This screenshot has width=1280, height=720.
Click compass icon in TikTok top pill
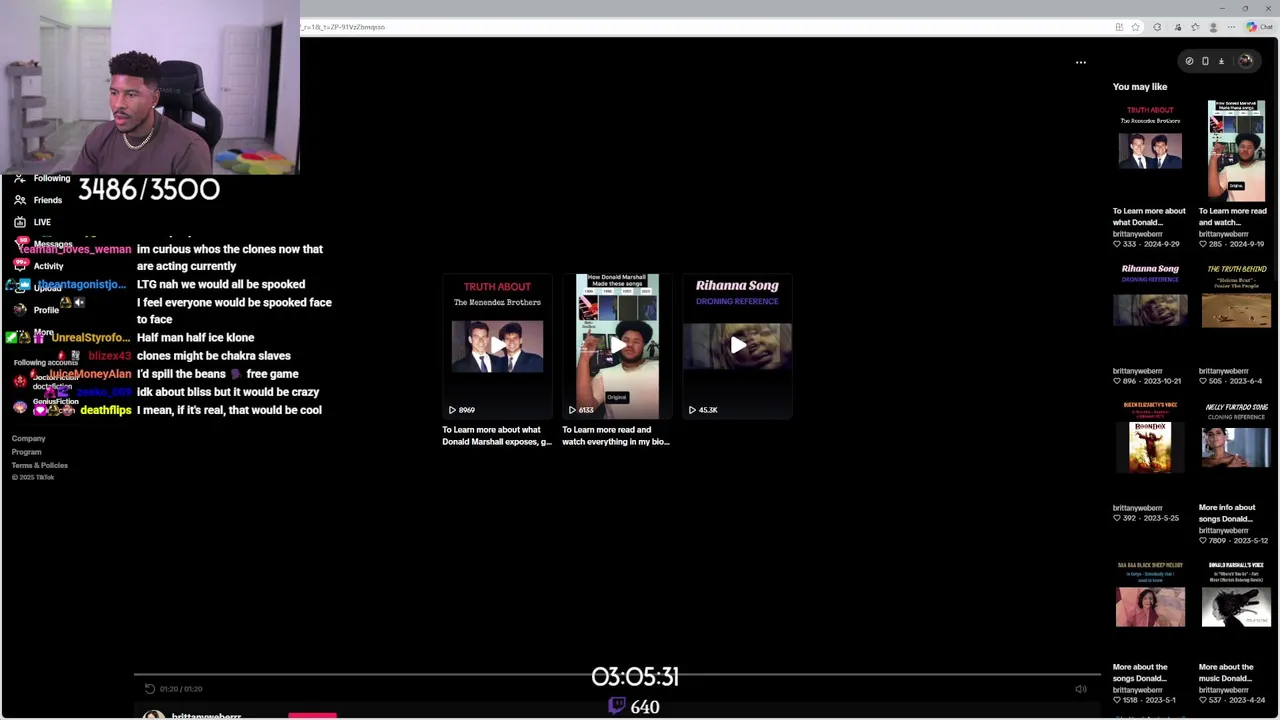tap(1189, 61)
